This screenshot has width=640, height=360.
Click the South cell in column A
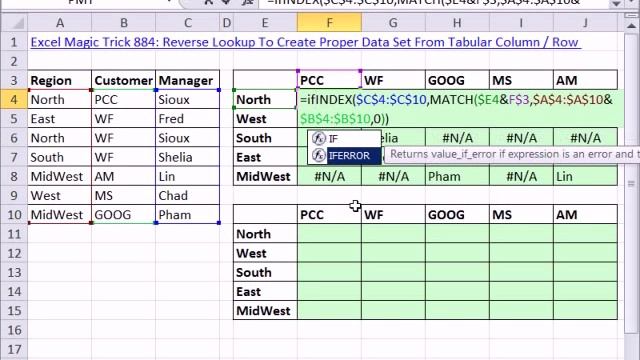(x=60, y=157)
